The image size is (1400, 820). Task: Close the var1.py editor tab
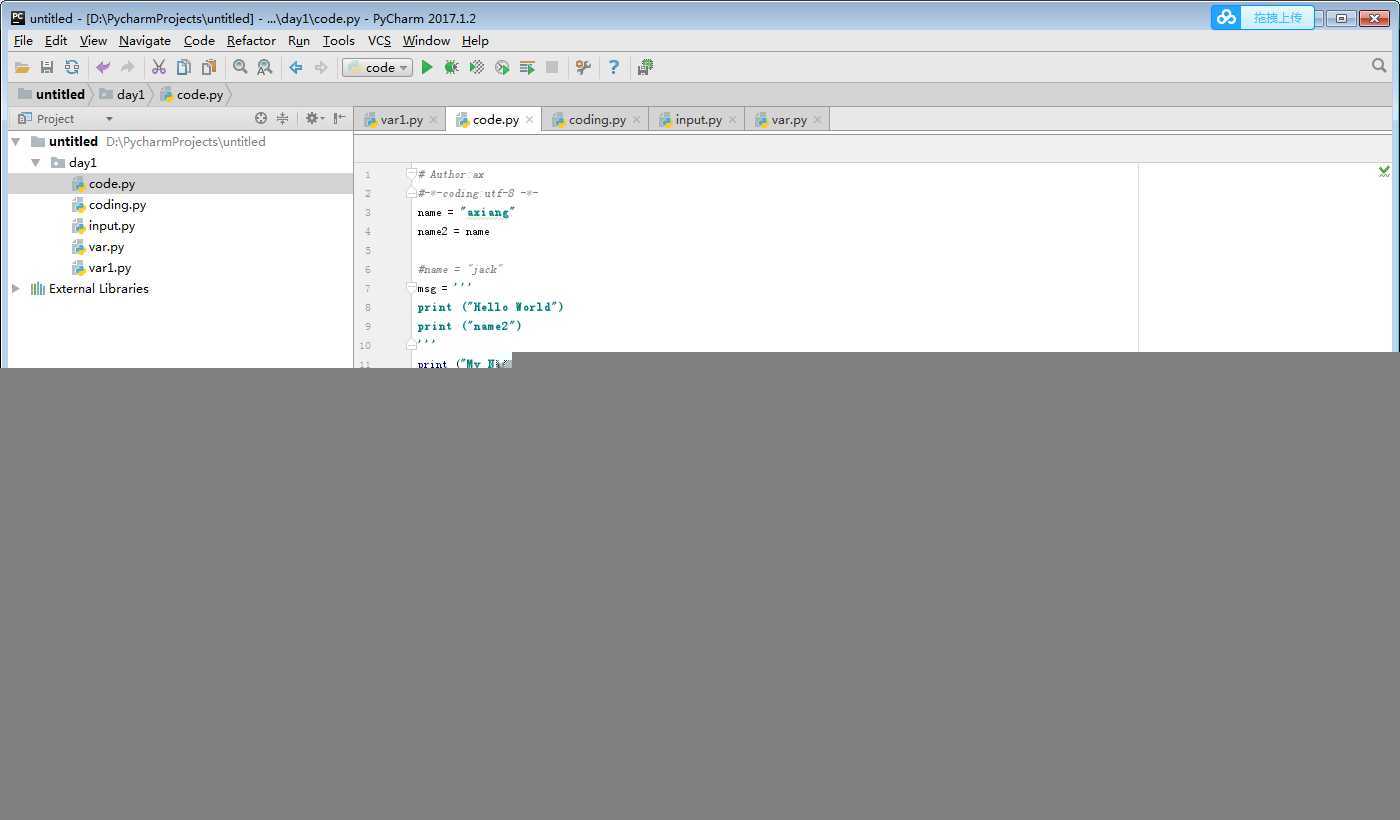tap(433, 119)
